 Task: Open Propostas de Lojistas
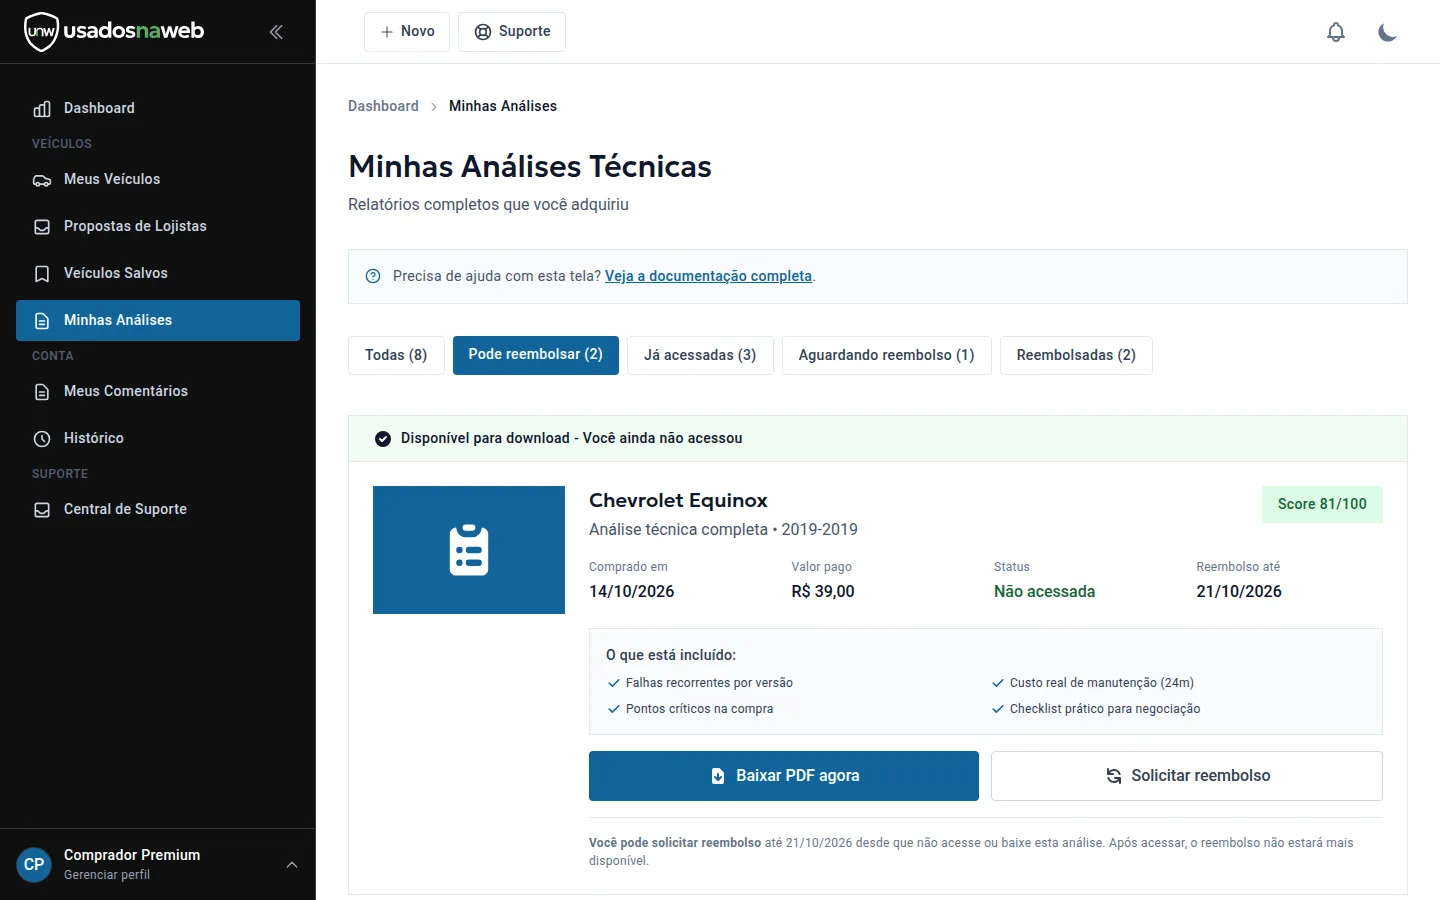pyautogui.click(x=158, y=226)
